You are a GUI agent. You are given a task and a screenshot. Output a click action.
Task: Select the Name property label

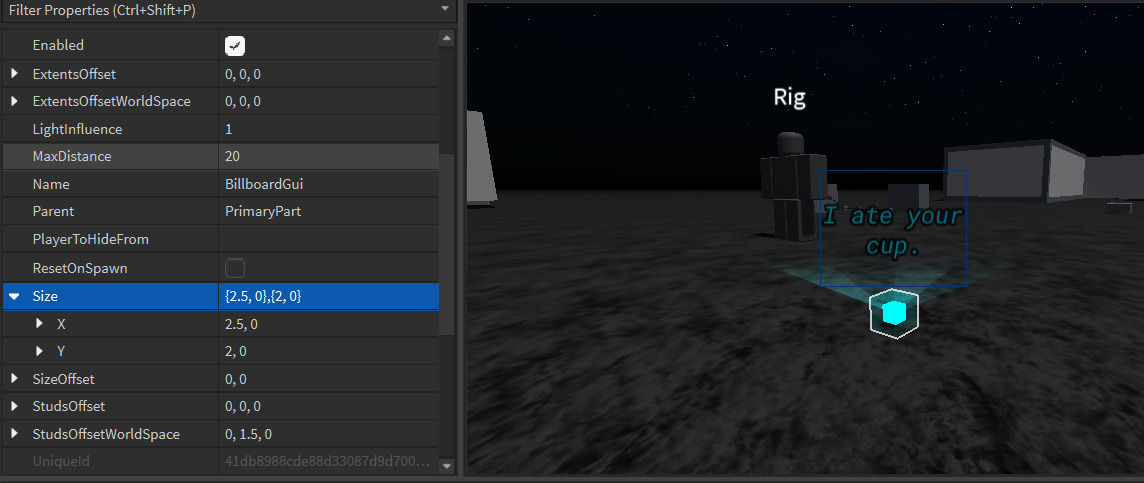(x=51, y=185)
